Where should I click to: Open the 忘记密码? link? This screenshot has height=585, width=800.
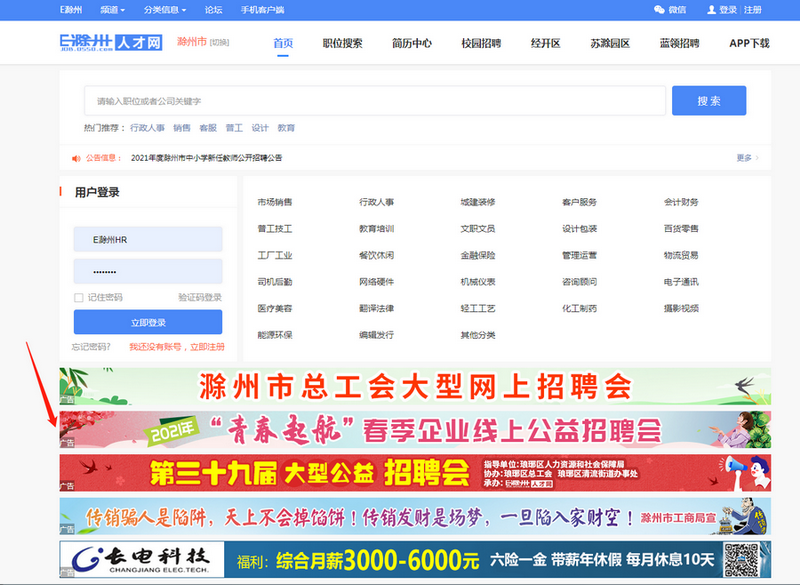click(x=91, y=347)
